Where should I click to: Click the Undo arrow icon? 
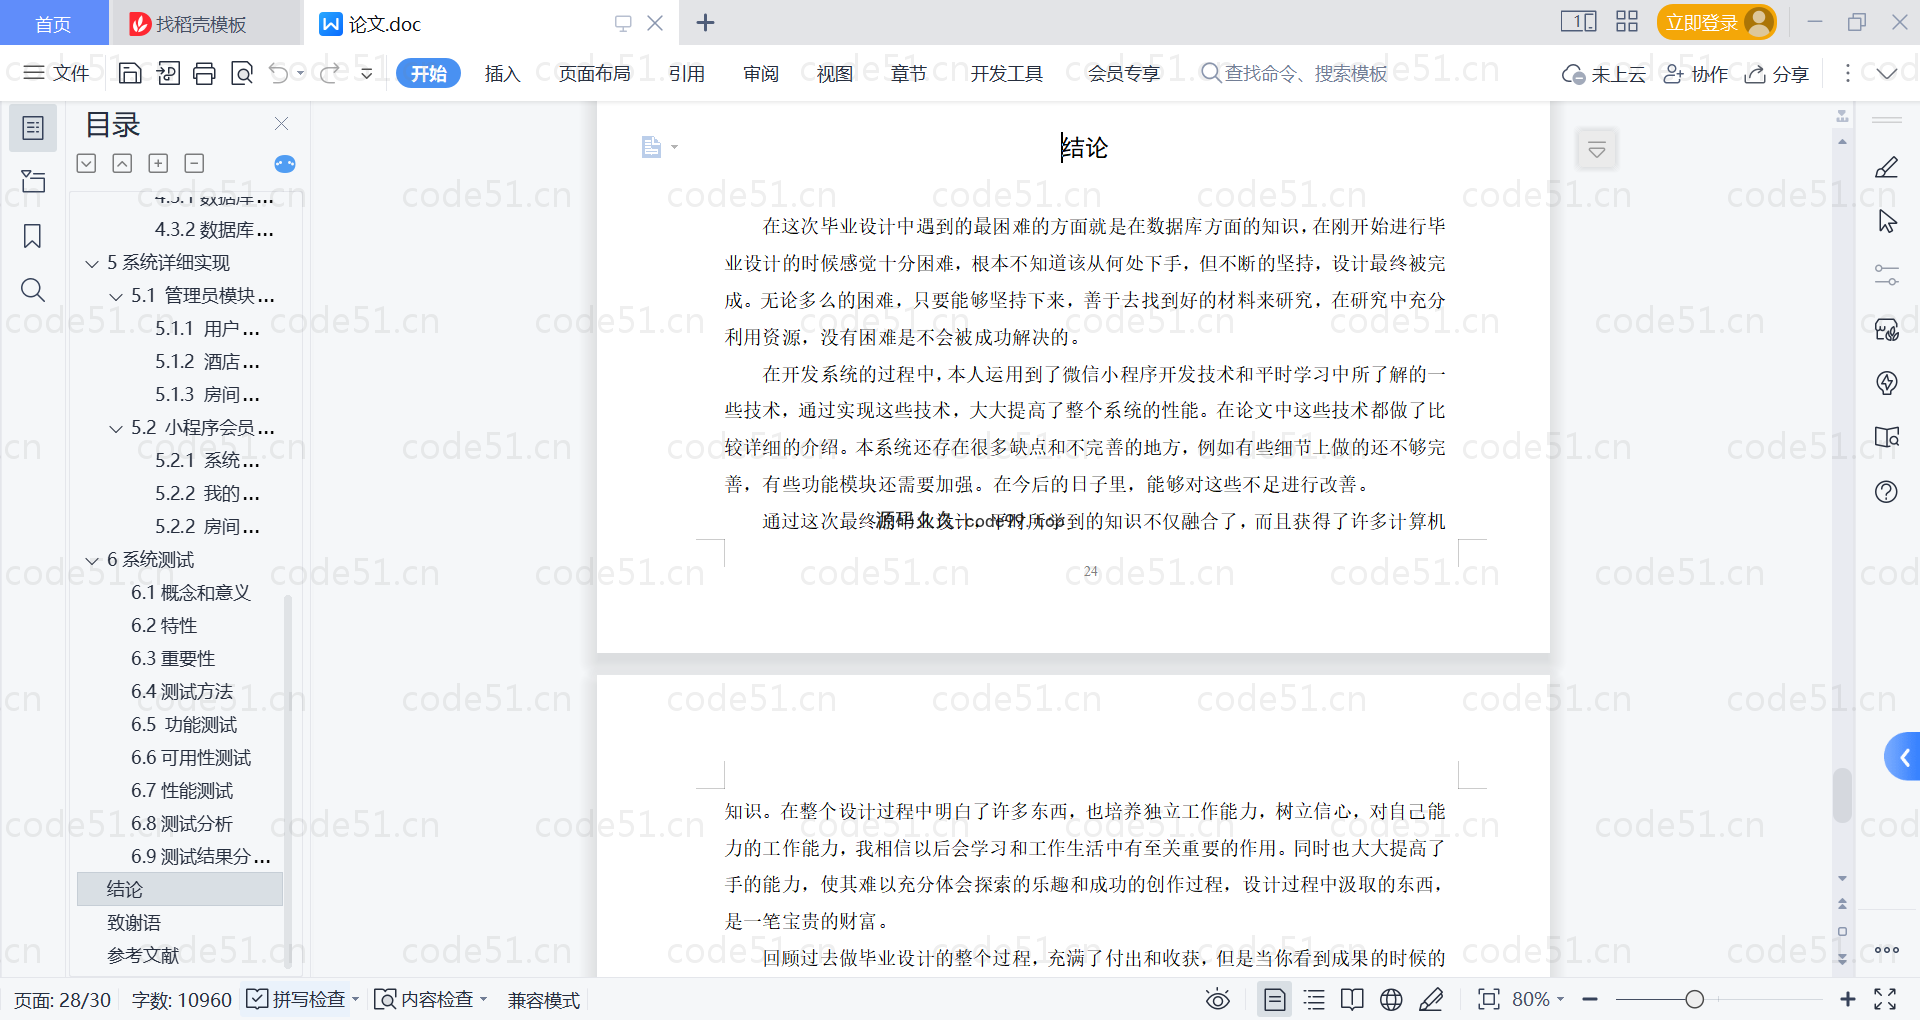click(x=279, y=73)
